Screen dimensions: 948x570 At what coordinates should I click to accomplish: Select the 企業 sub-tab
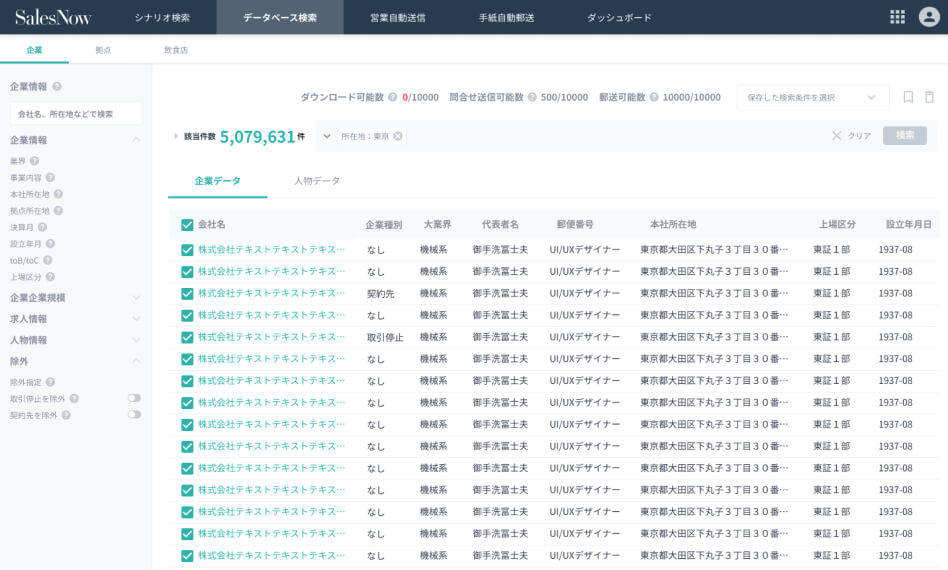point(34,50)
